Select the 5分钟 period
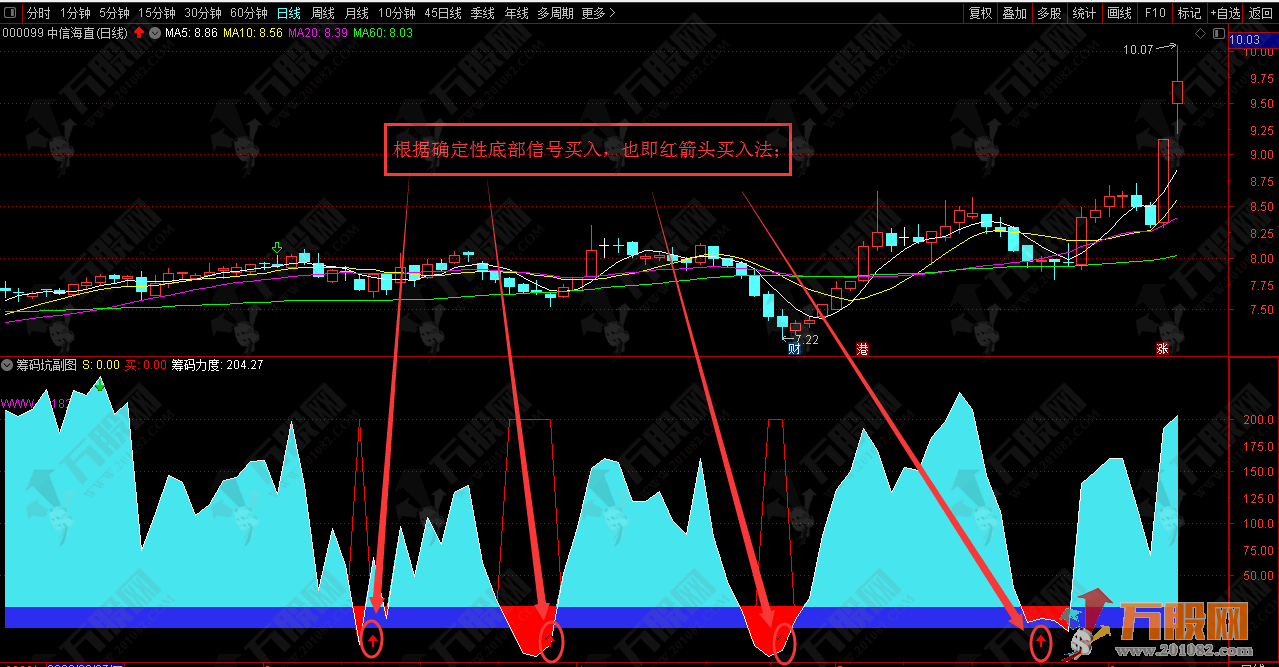The height and width of the screenshot is (667, 1279). [115, 13]
